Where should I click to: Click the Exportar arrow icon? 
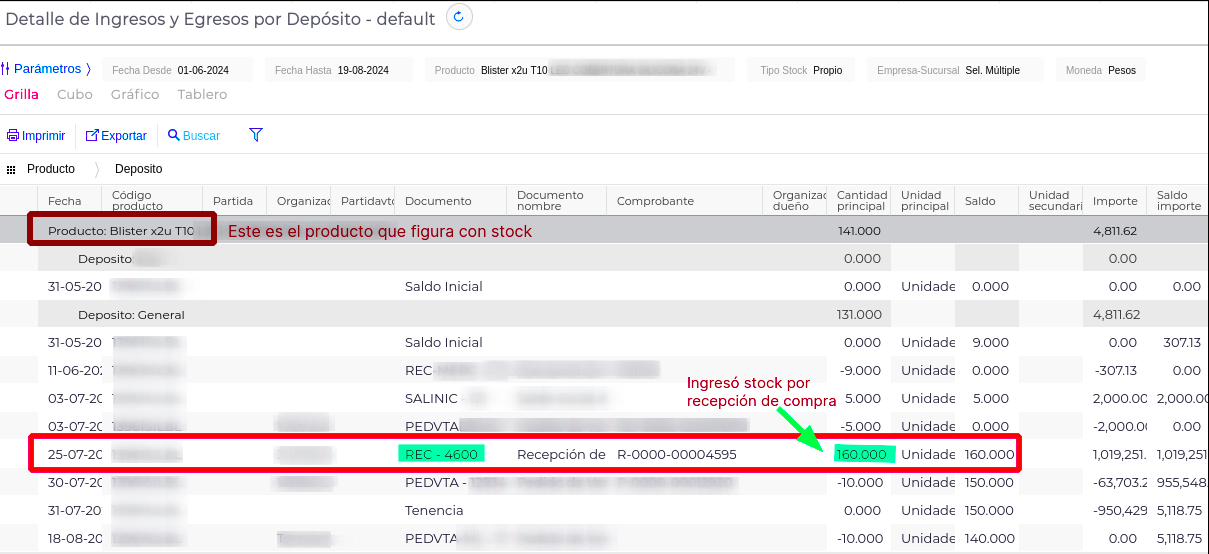92,136
